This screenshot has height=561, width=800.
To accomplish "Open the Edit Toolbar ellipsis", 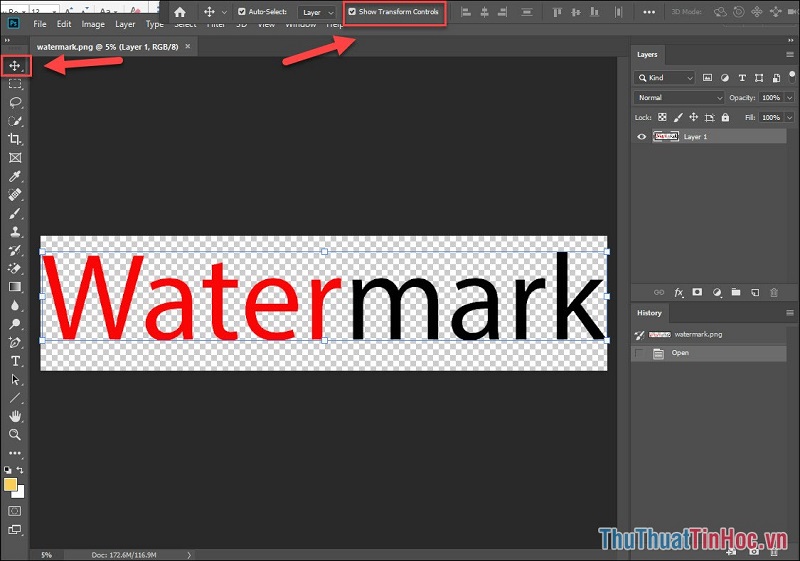I will 15,453.
